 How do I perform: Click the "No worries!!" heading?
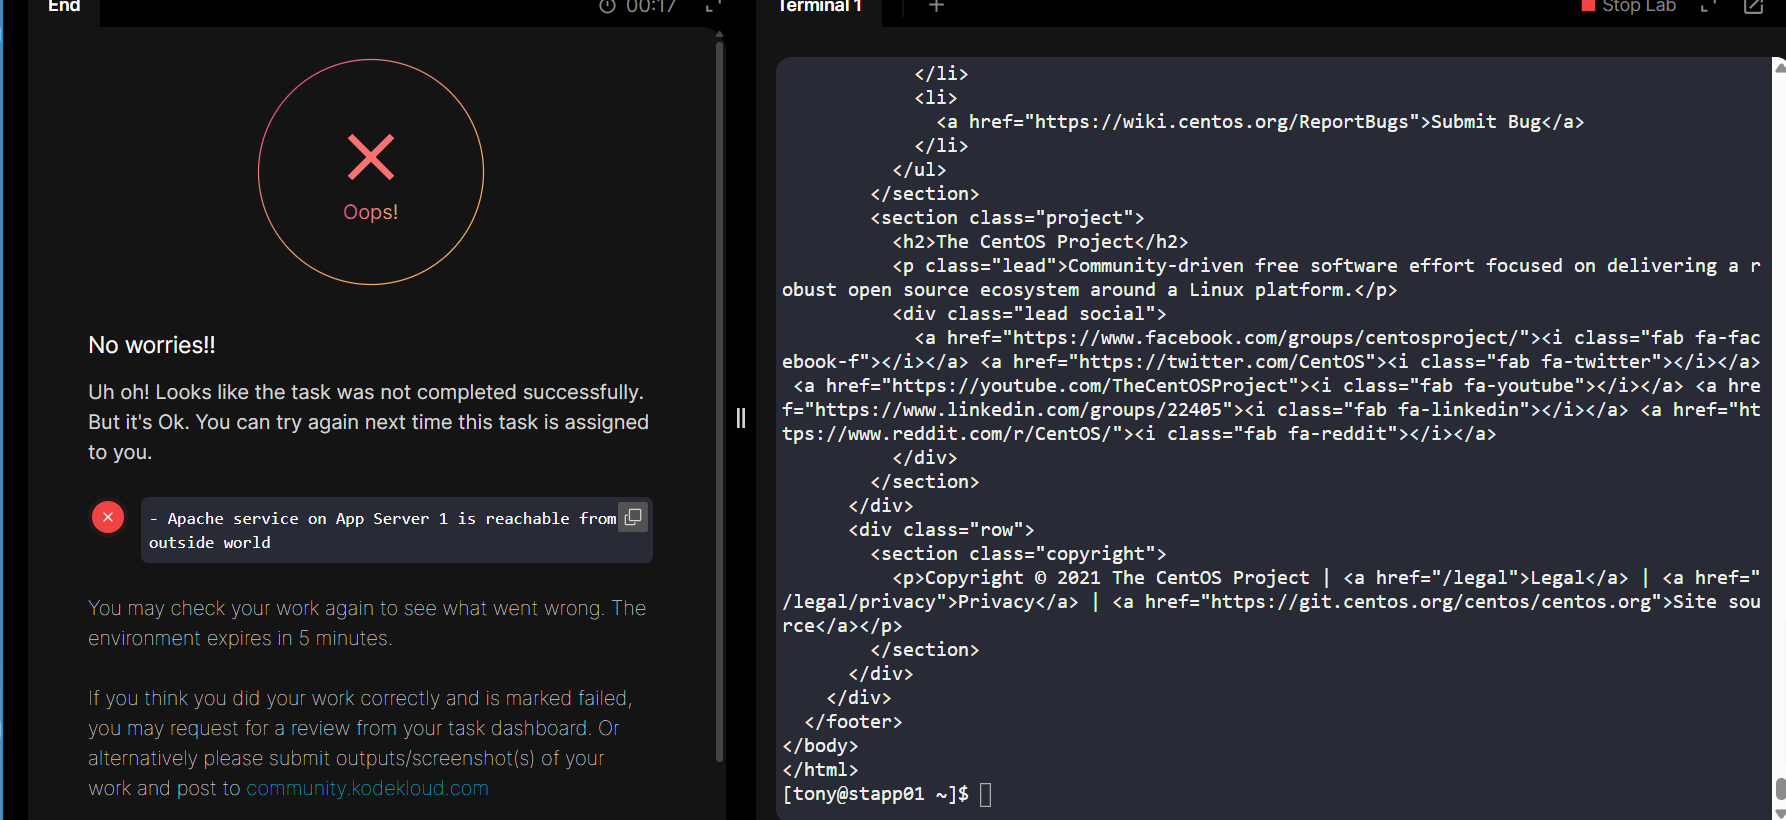pyautogui.click(x=152, y=345)
